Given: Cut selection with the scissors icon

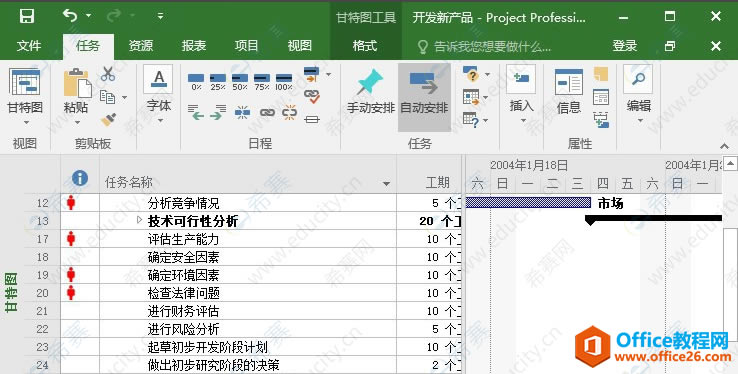Looking at the screenshot, I should point(108,74).
